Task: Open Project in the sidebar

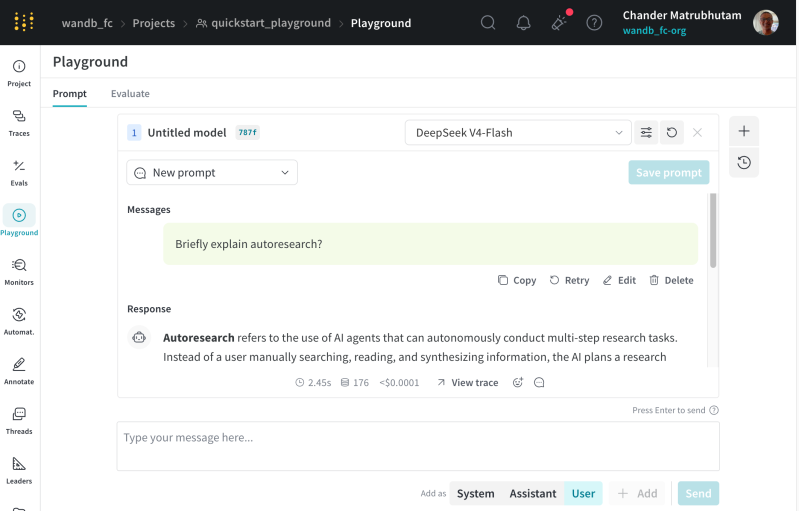Action: (x=19, y=73)
